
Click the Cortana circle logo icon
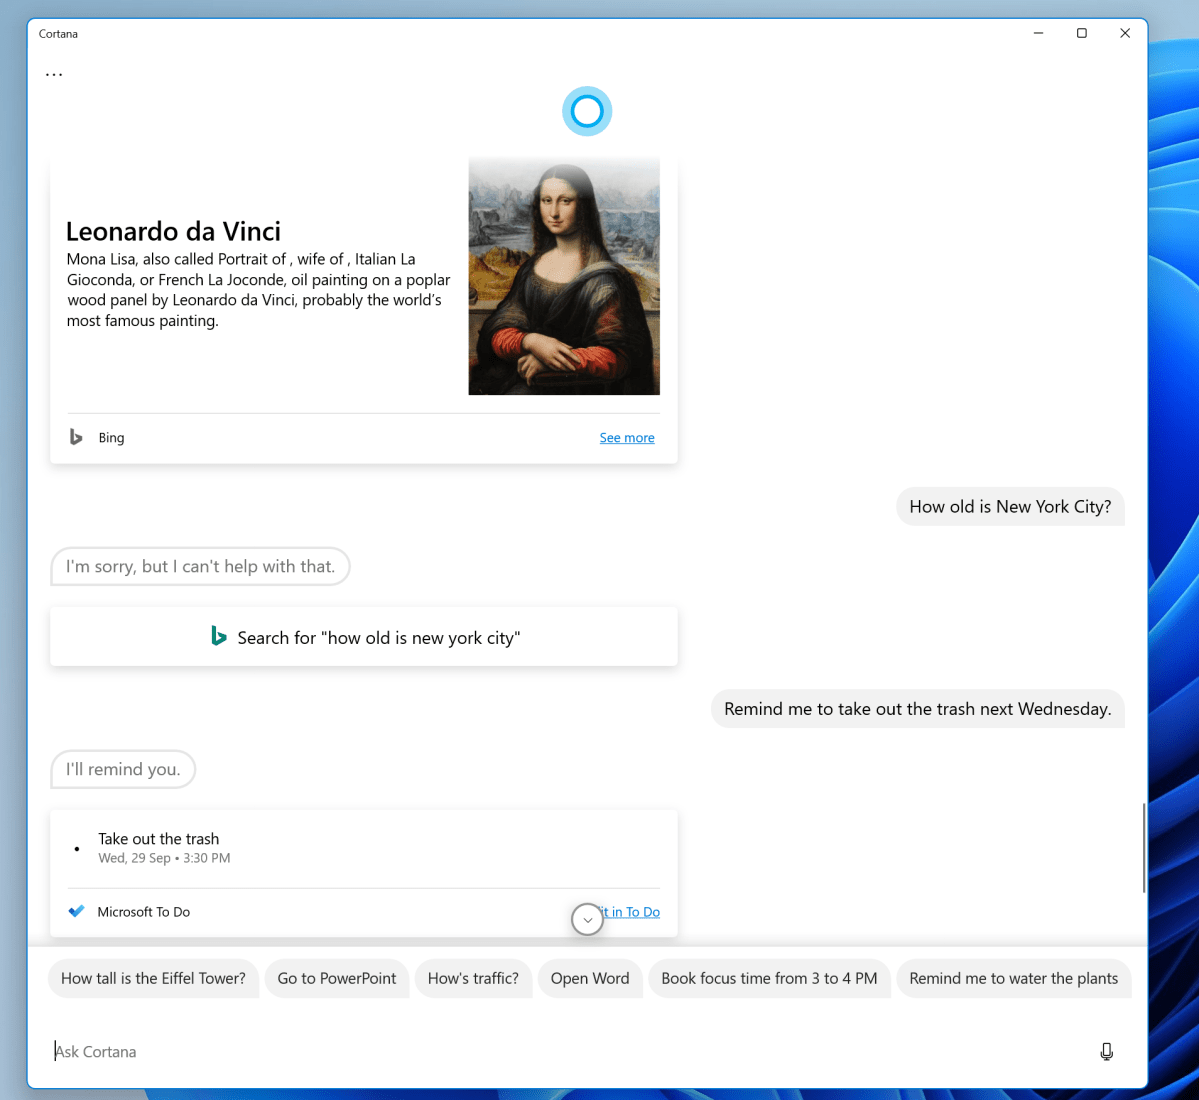pos(587,111)
